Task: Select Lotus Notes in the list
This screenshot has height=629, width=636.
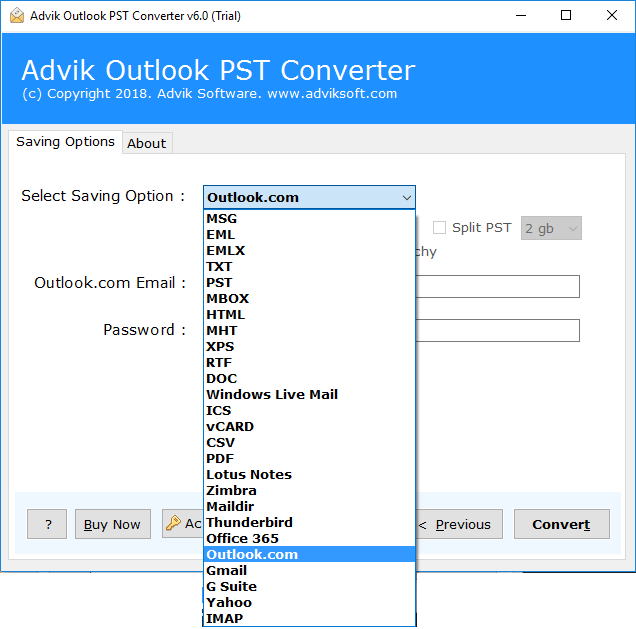Action: tap(309, 475)
